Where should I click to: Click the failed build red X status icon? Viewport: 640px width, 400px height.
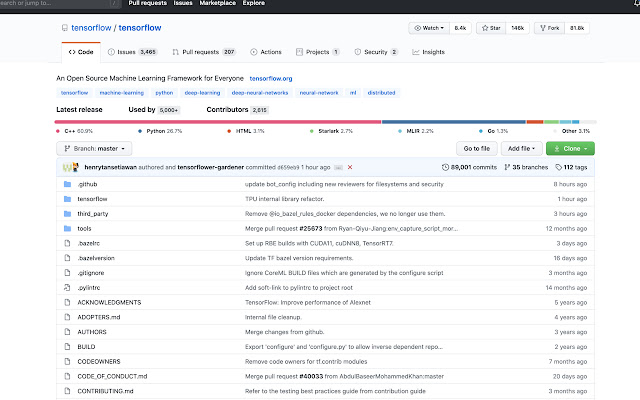click(350, 167)
